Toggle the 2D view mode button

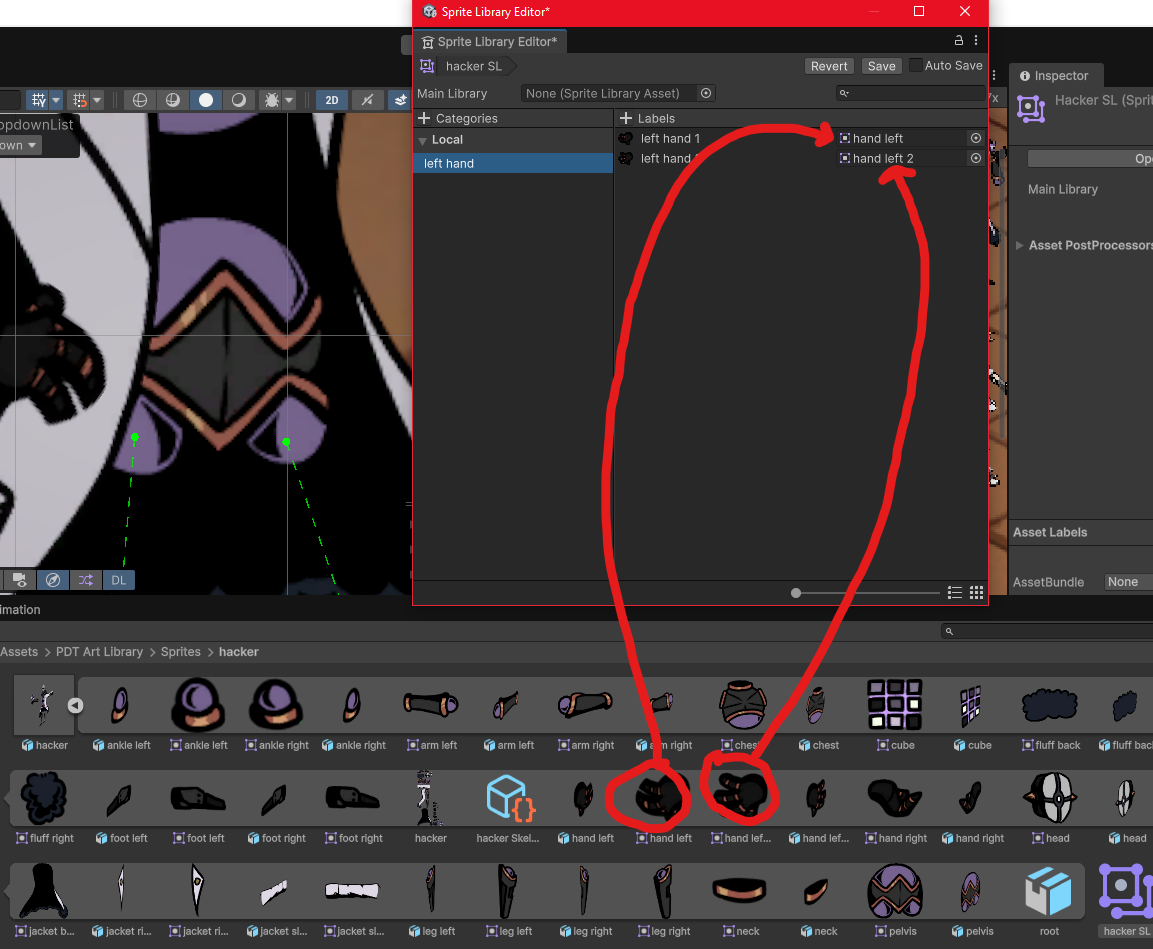click(331, 100)
